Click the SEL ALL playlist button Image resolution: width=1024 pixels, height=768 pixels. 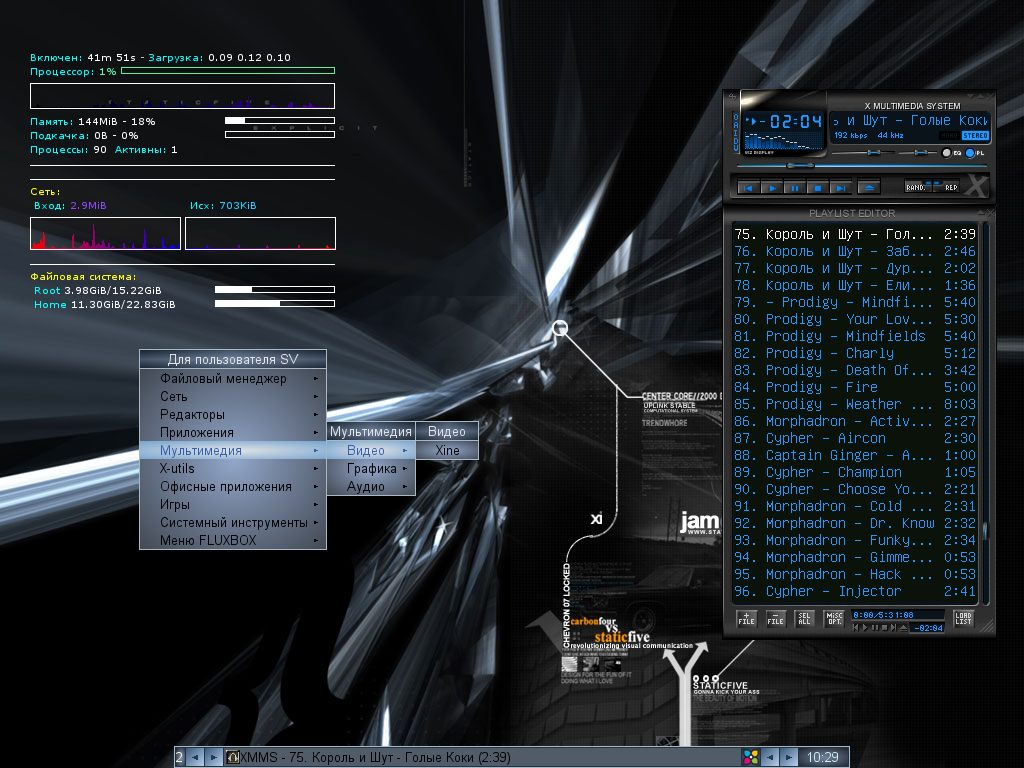804,619
